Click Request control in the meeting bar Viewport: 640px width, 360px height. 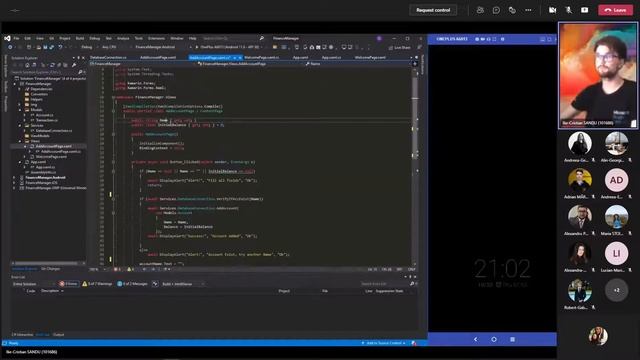(x=433, y=10)
